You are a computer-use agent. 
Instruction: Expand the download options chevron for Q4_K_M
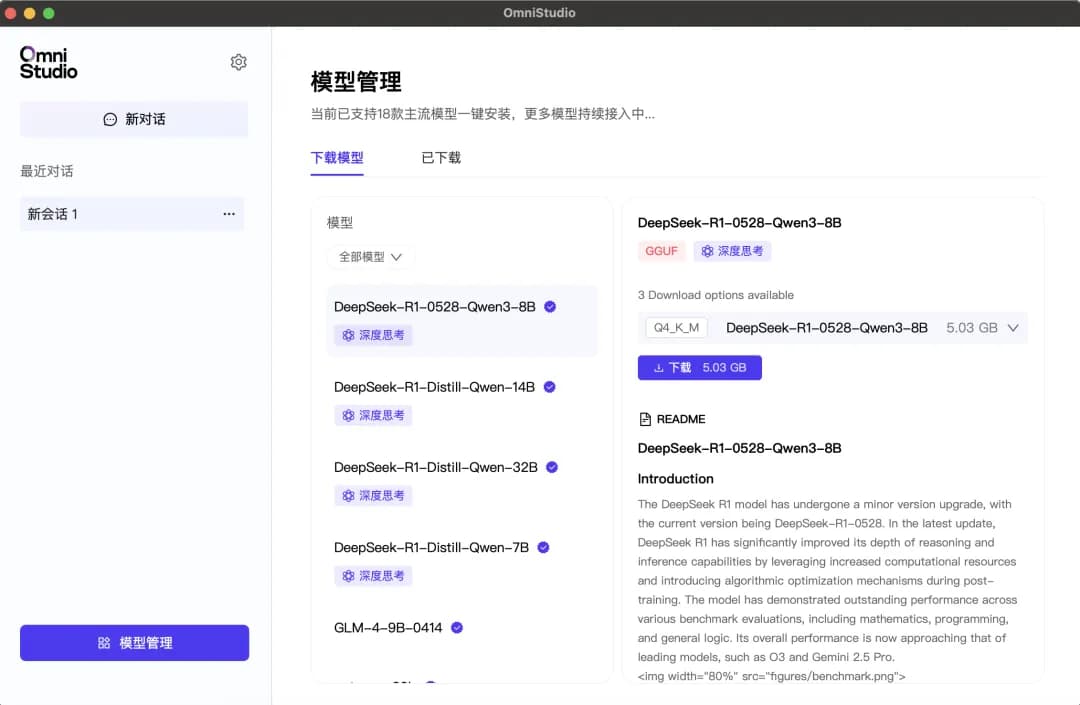click(1012, 327)
